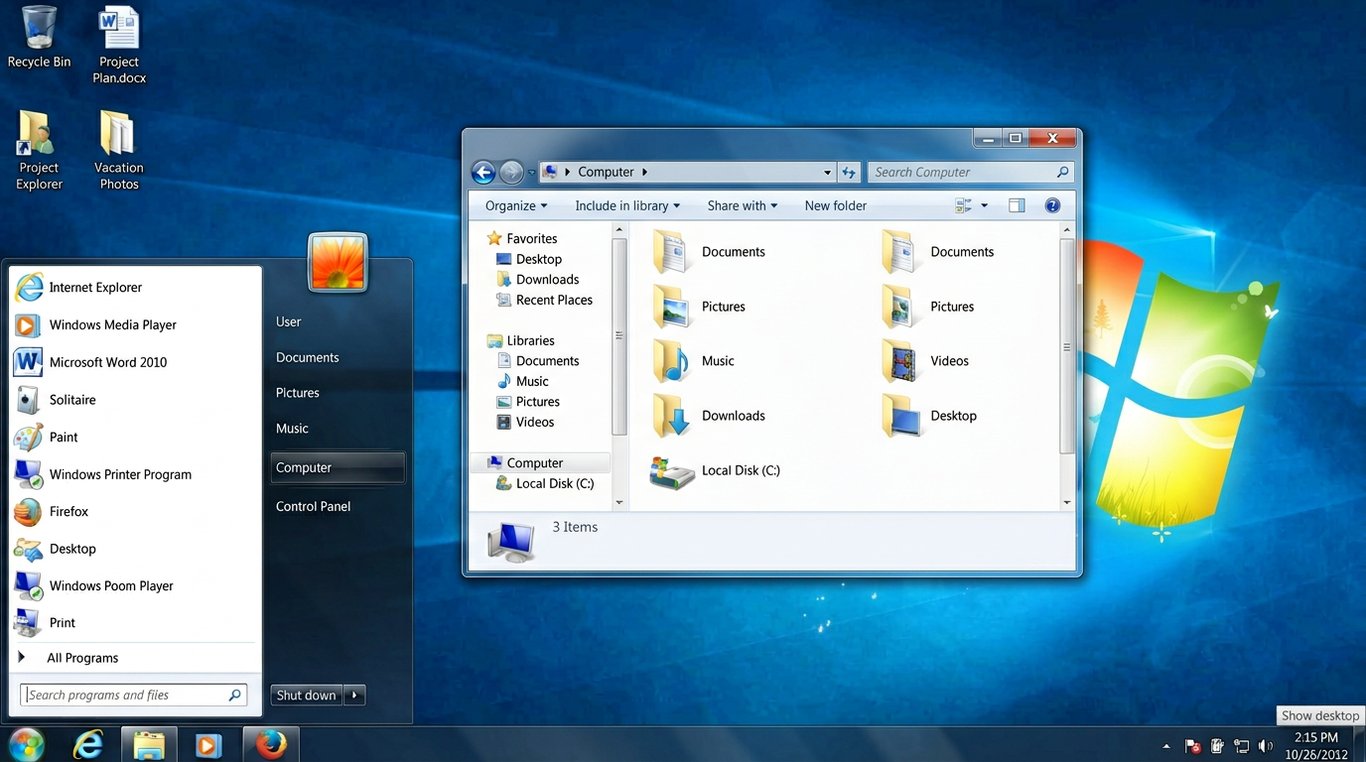Screen dimensions: 1366x762
Task: Open Solitaire from the Start menu
Action: [74, 399]
